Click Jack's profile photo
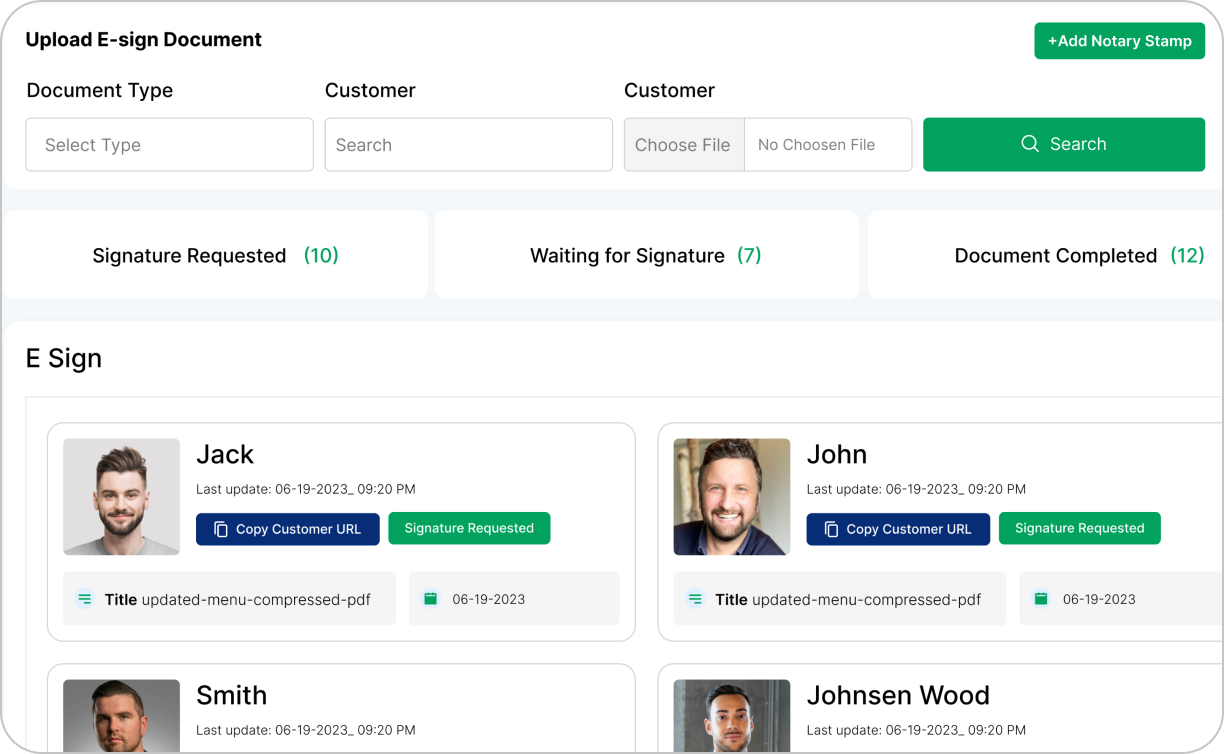The image size is (1224, 754). [121, 496]
